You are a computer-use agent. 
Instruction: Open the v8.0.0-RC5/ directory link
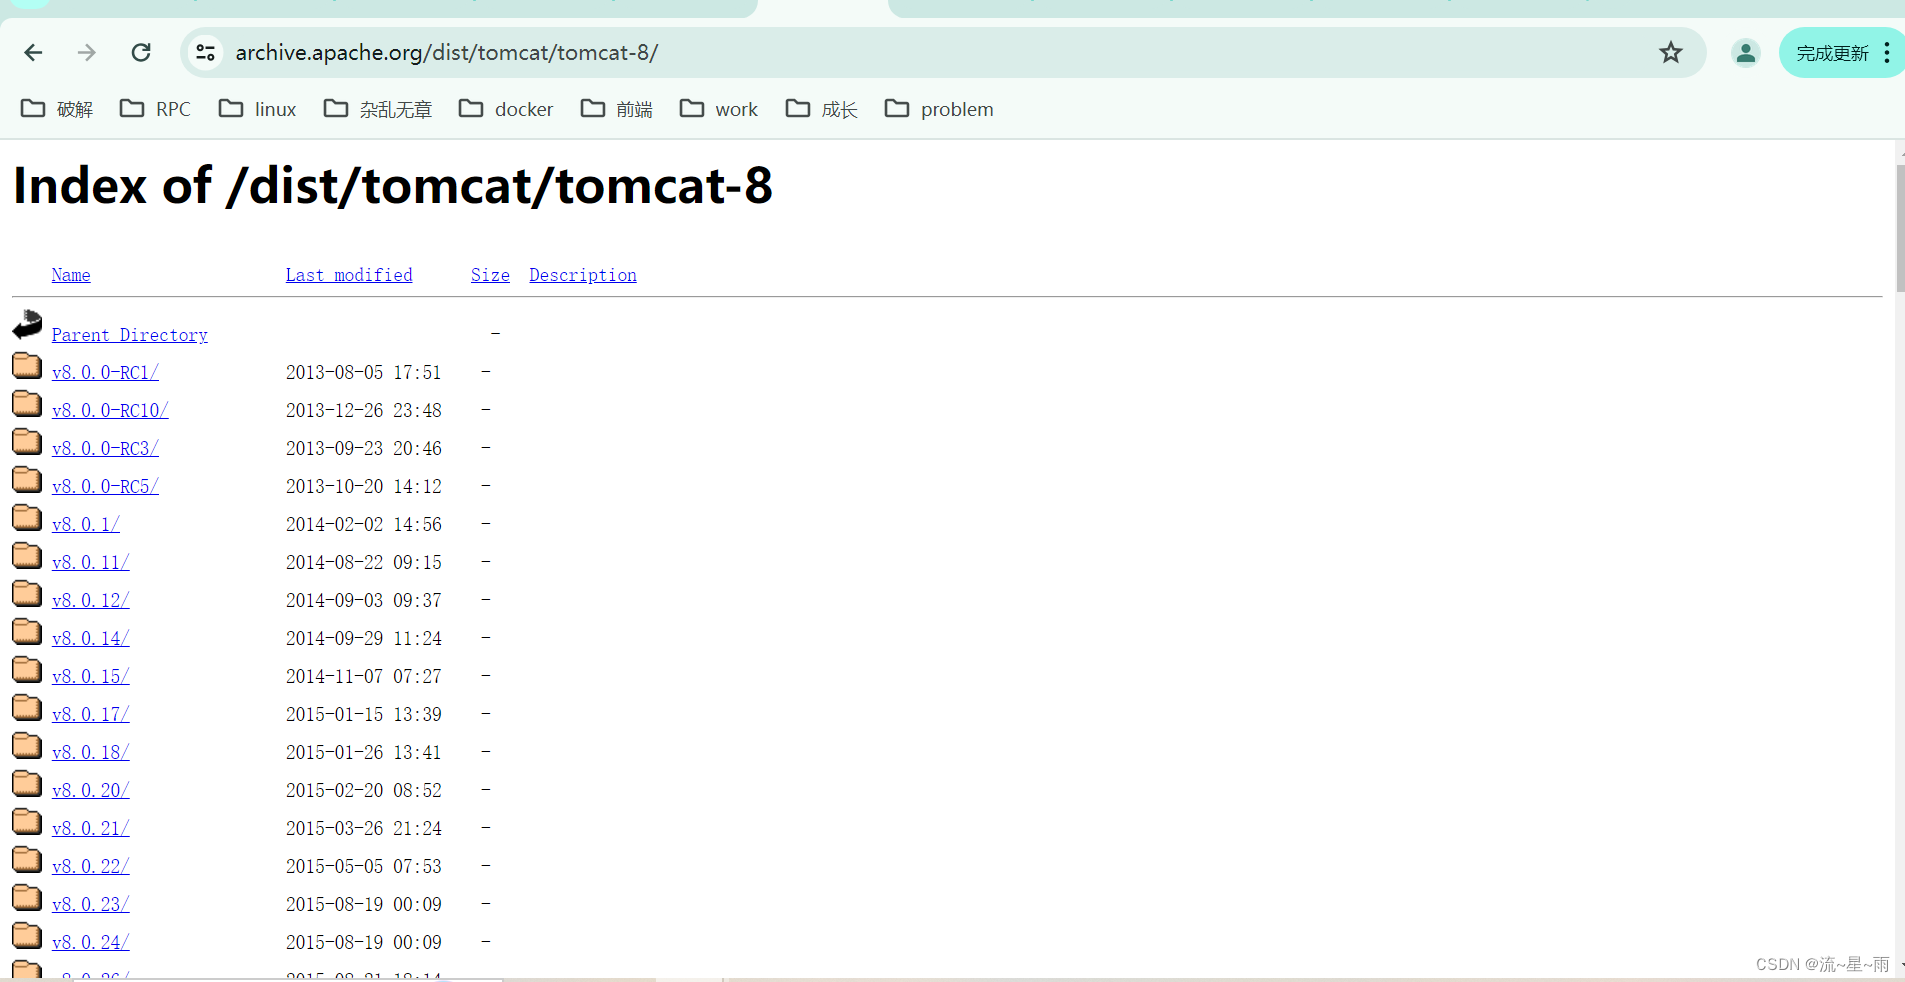click(x=105, y=486)
